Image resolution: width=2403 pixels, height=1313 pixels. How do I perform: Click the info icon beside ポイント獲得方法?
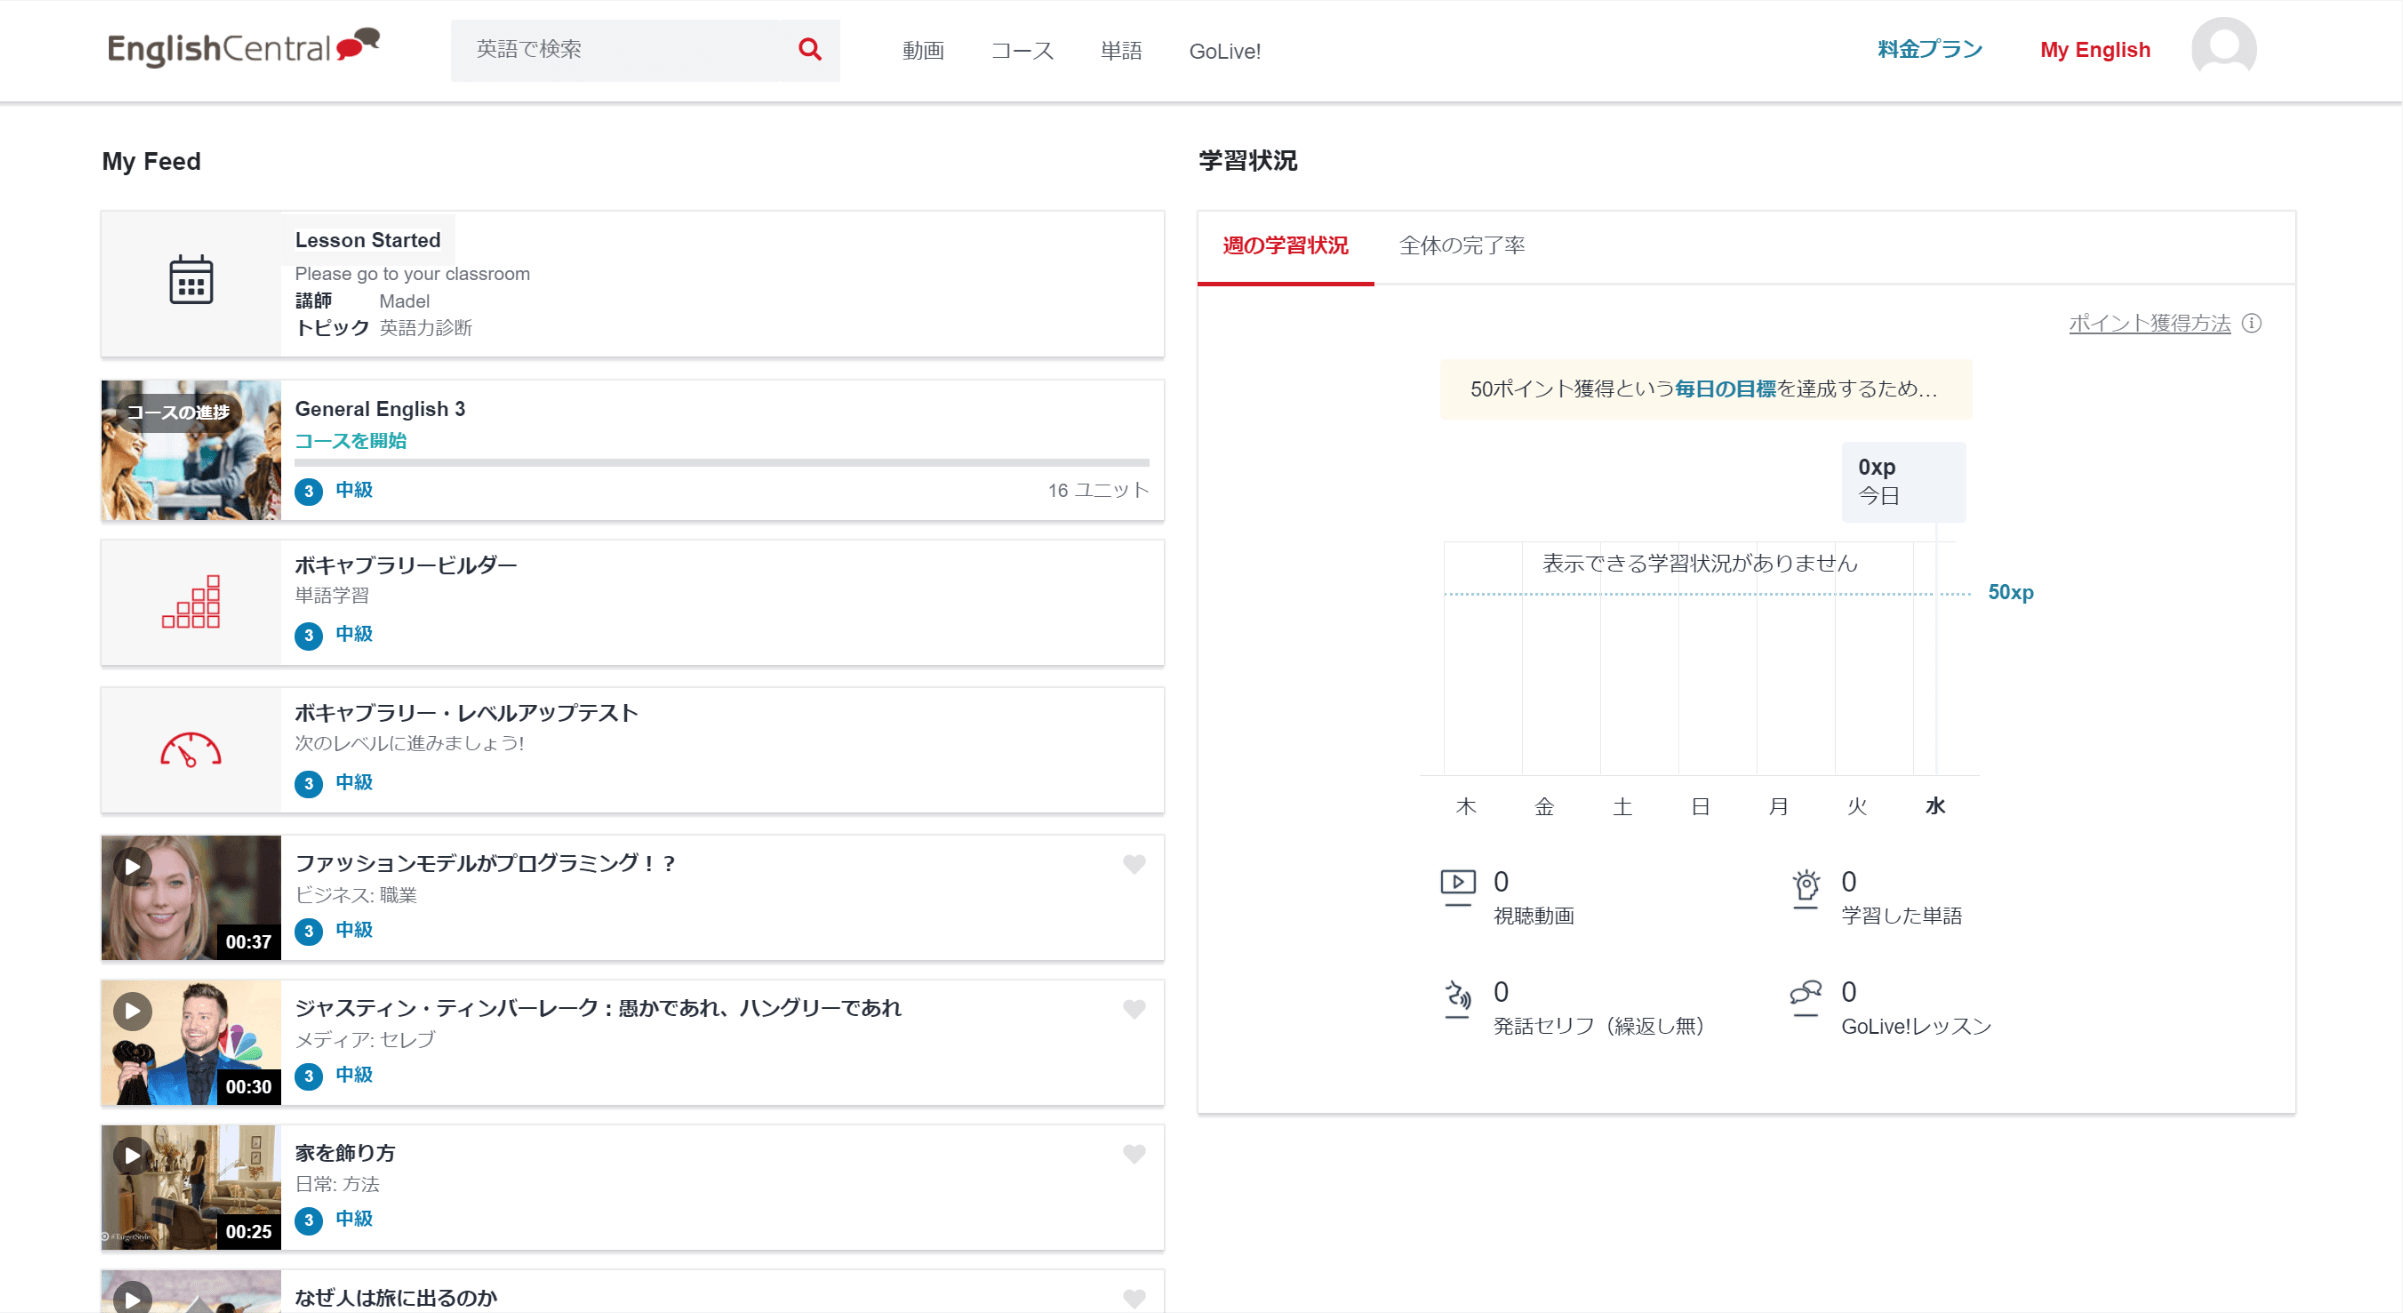(2252, 323)
